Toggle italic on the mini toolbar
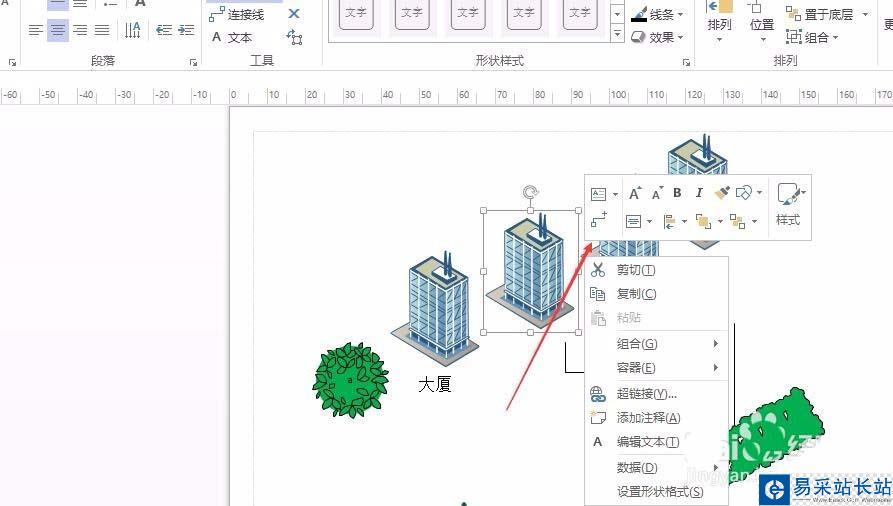Image resolution: width=893 pixels, height=506 pixels. click(699, 193)
